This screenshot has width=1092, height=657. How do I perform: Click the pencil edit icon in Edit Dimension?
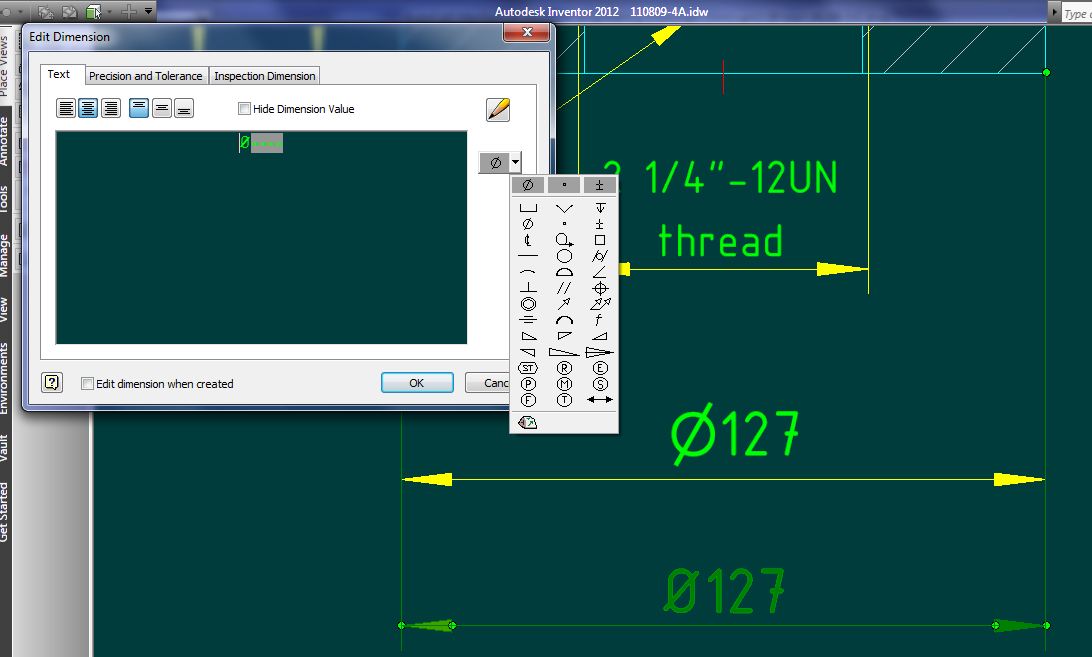(x=498, y=109)
